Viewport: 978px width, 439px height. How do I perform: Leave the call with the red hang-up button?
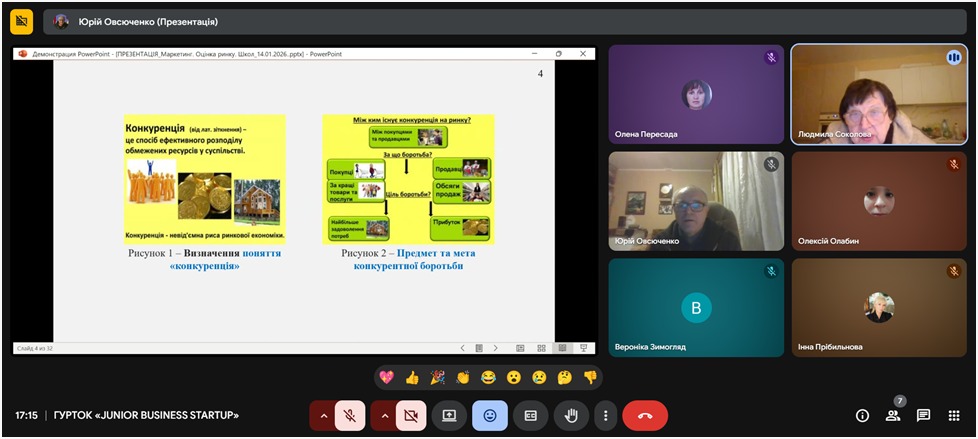tap(645, 415)
